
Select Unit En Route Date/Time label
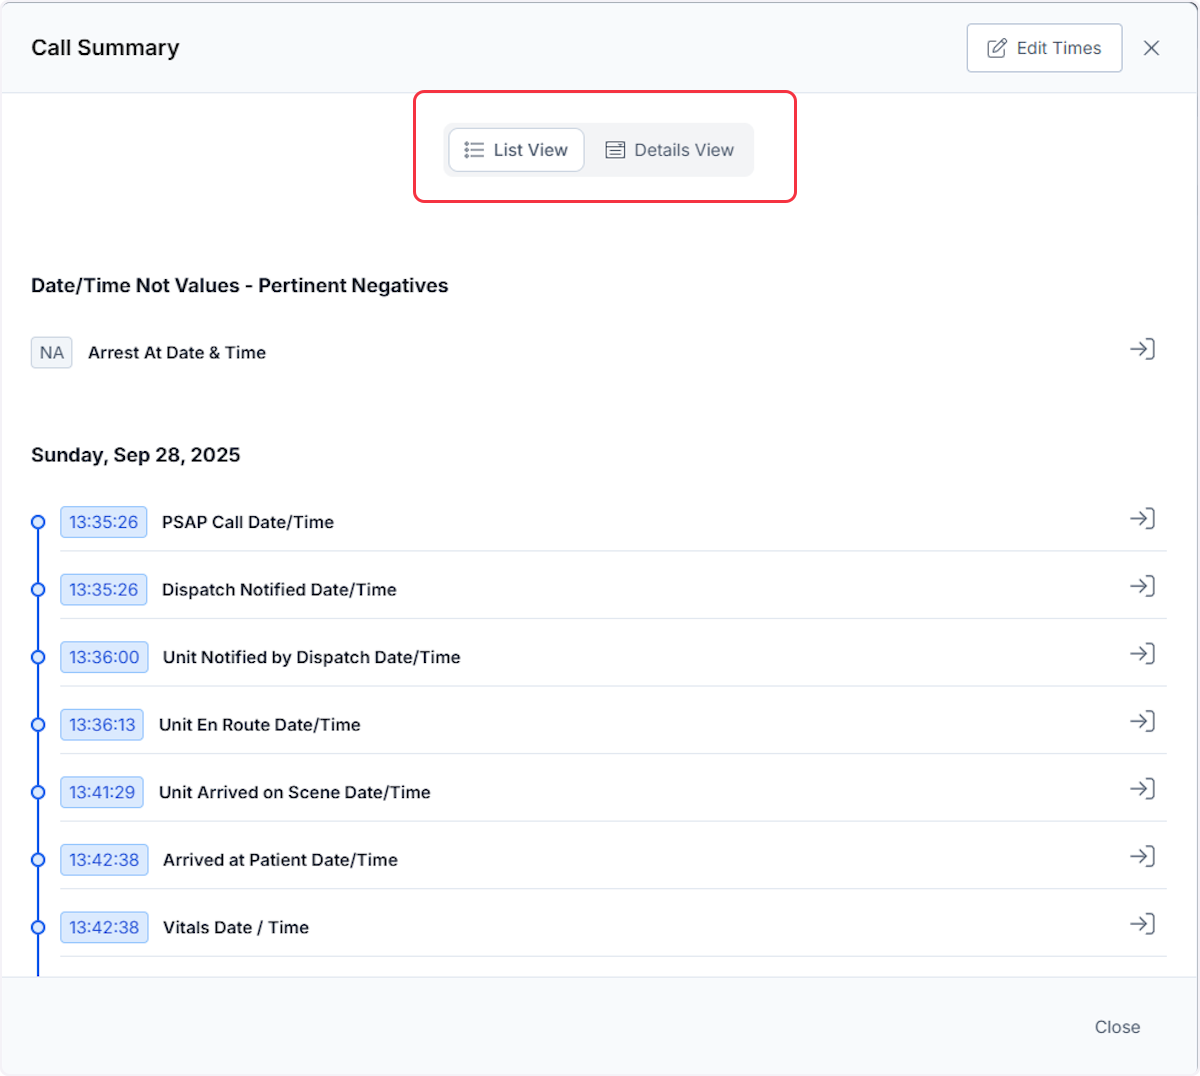(260, 725)
